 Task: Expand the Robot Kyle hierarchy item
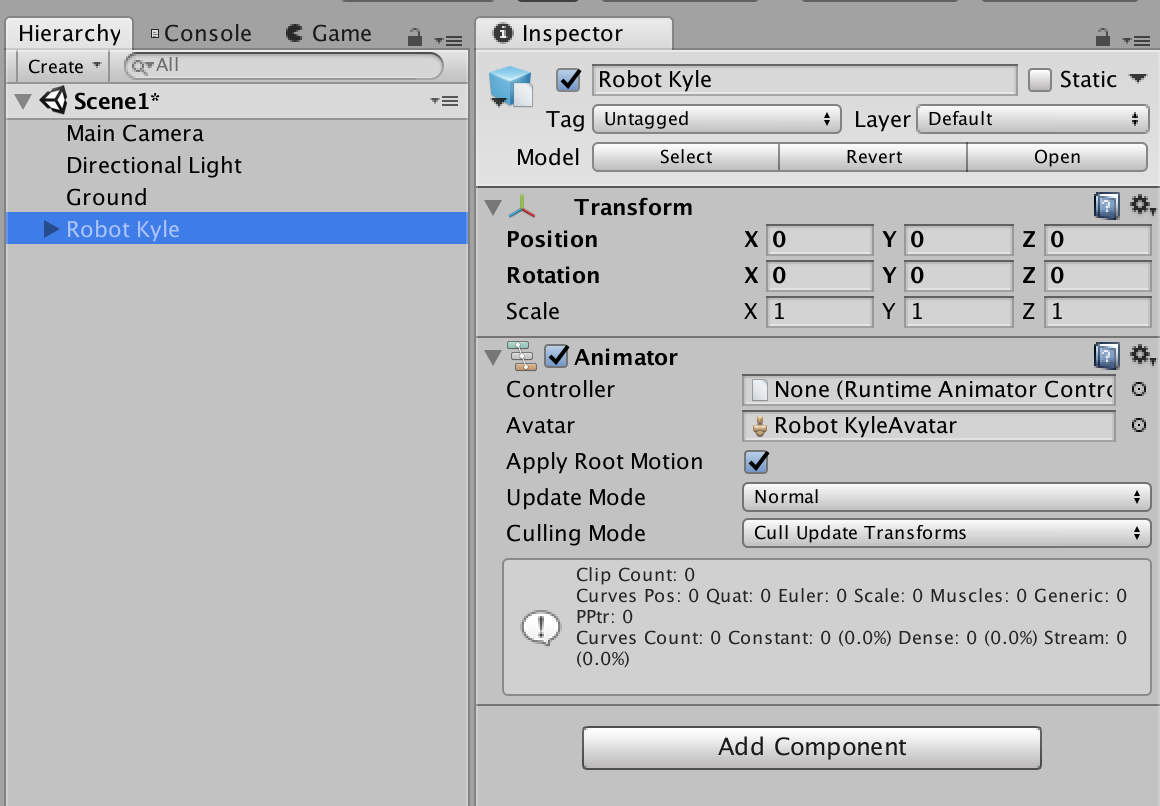[x=52, y=230]
